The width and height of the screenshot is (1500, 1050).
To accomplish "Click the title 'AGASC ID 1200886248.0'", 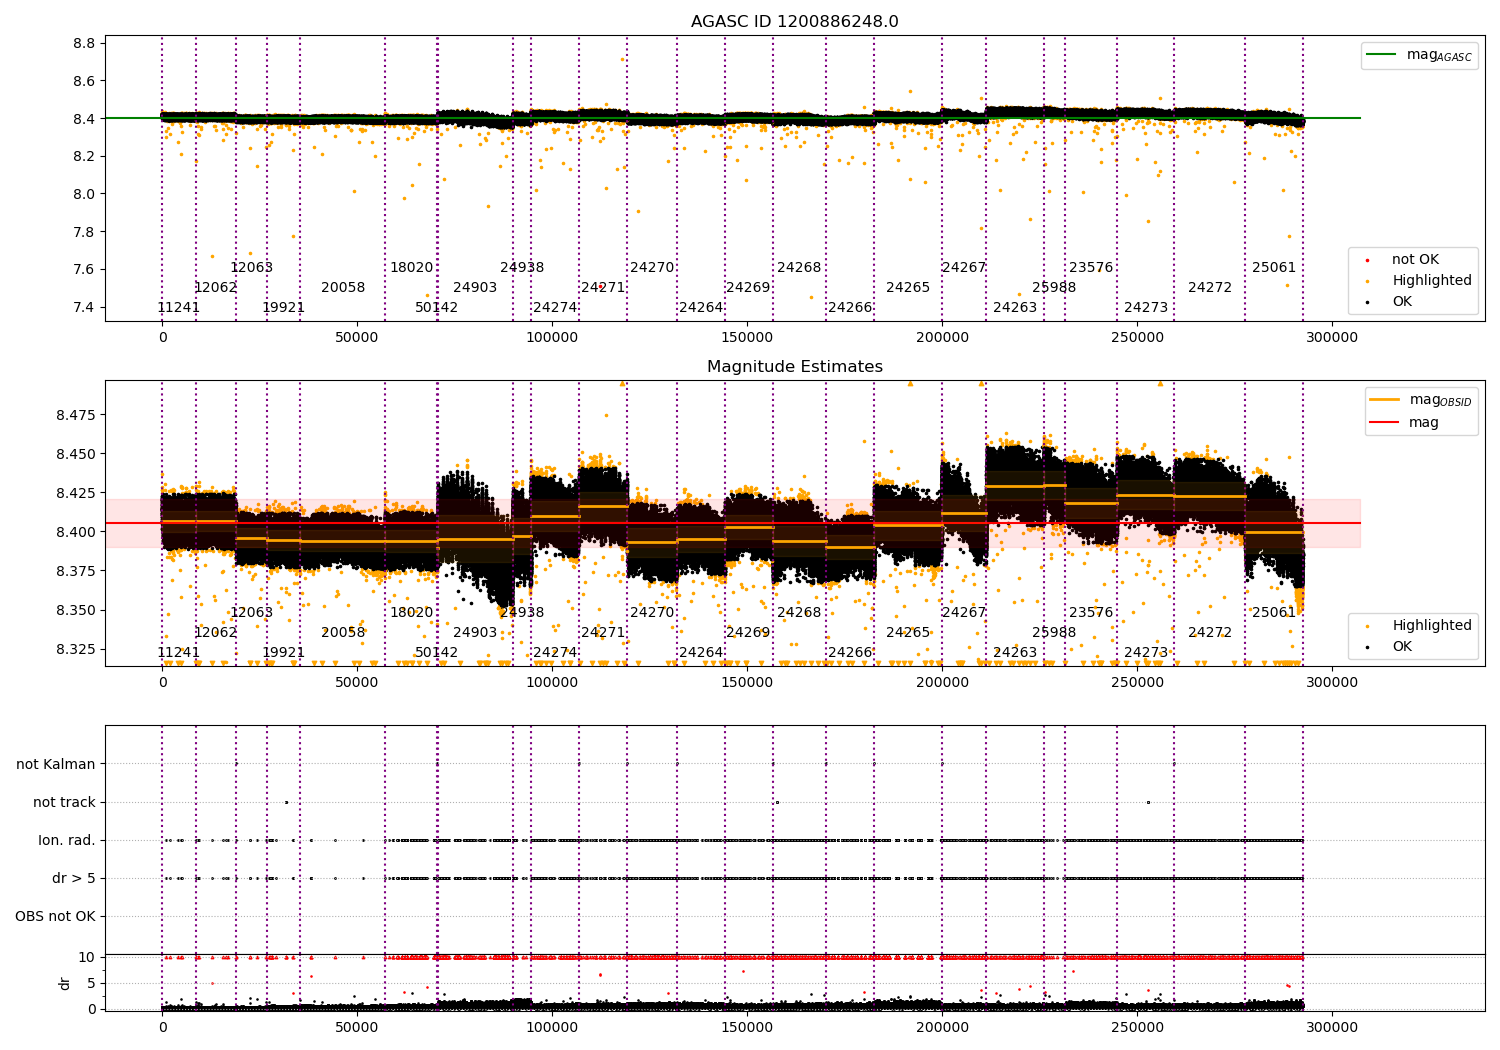I will coord(795,22).
